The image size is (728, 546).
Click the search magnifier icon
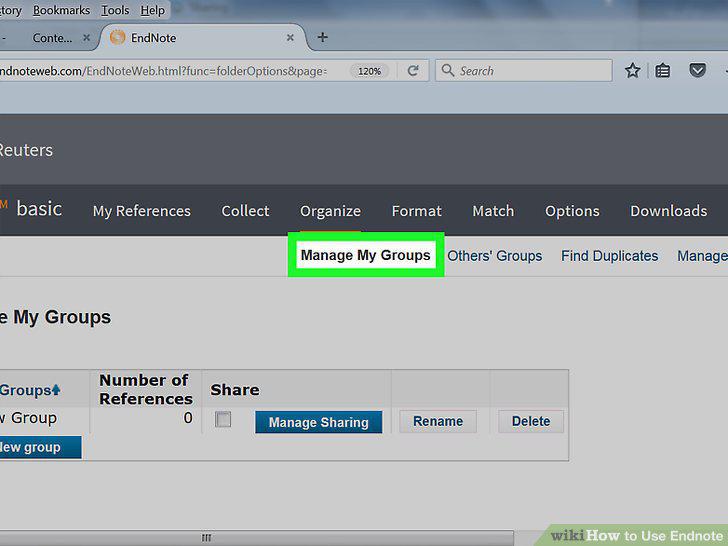click(448, 71)
